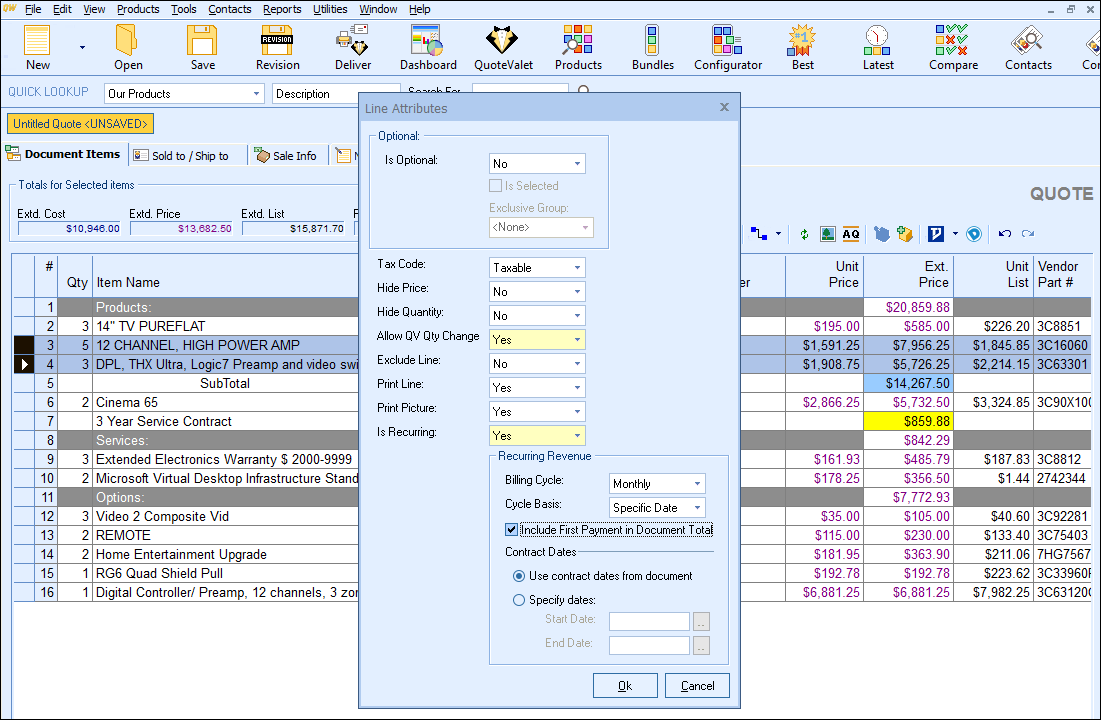Screen dimensions: 1101x720
Task: Switch to the Sale Info tab
Action: point(286,156)
